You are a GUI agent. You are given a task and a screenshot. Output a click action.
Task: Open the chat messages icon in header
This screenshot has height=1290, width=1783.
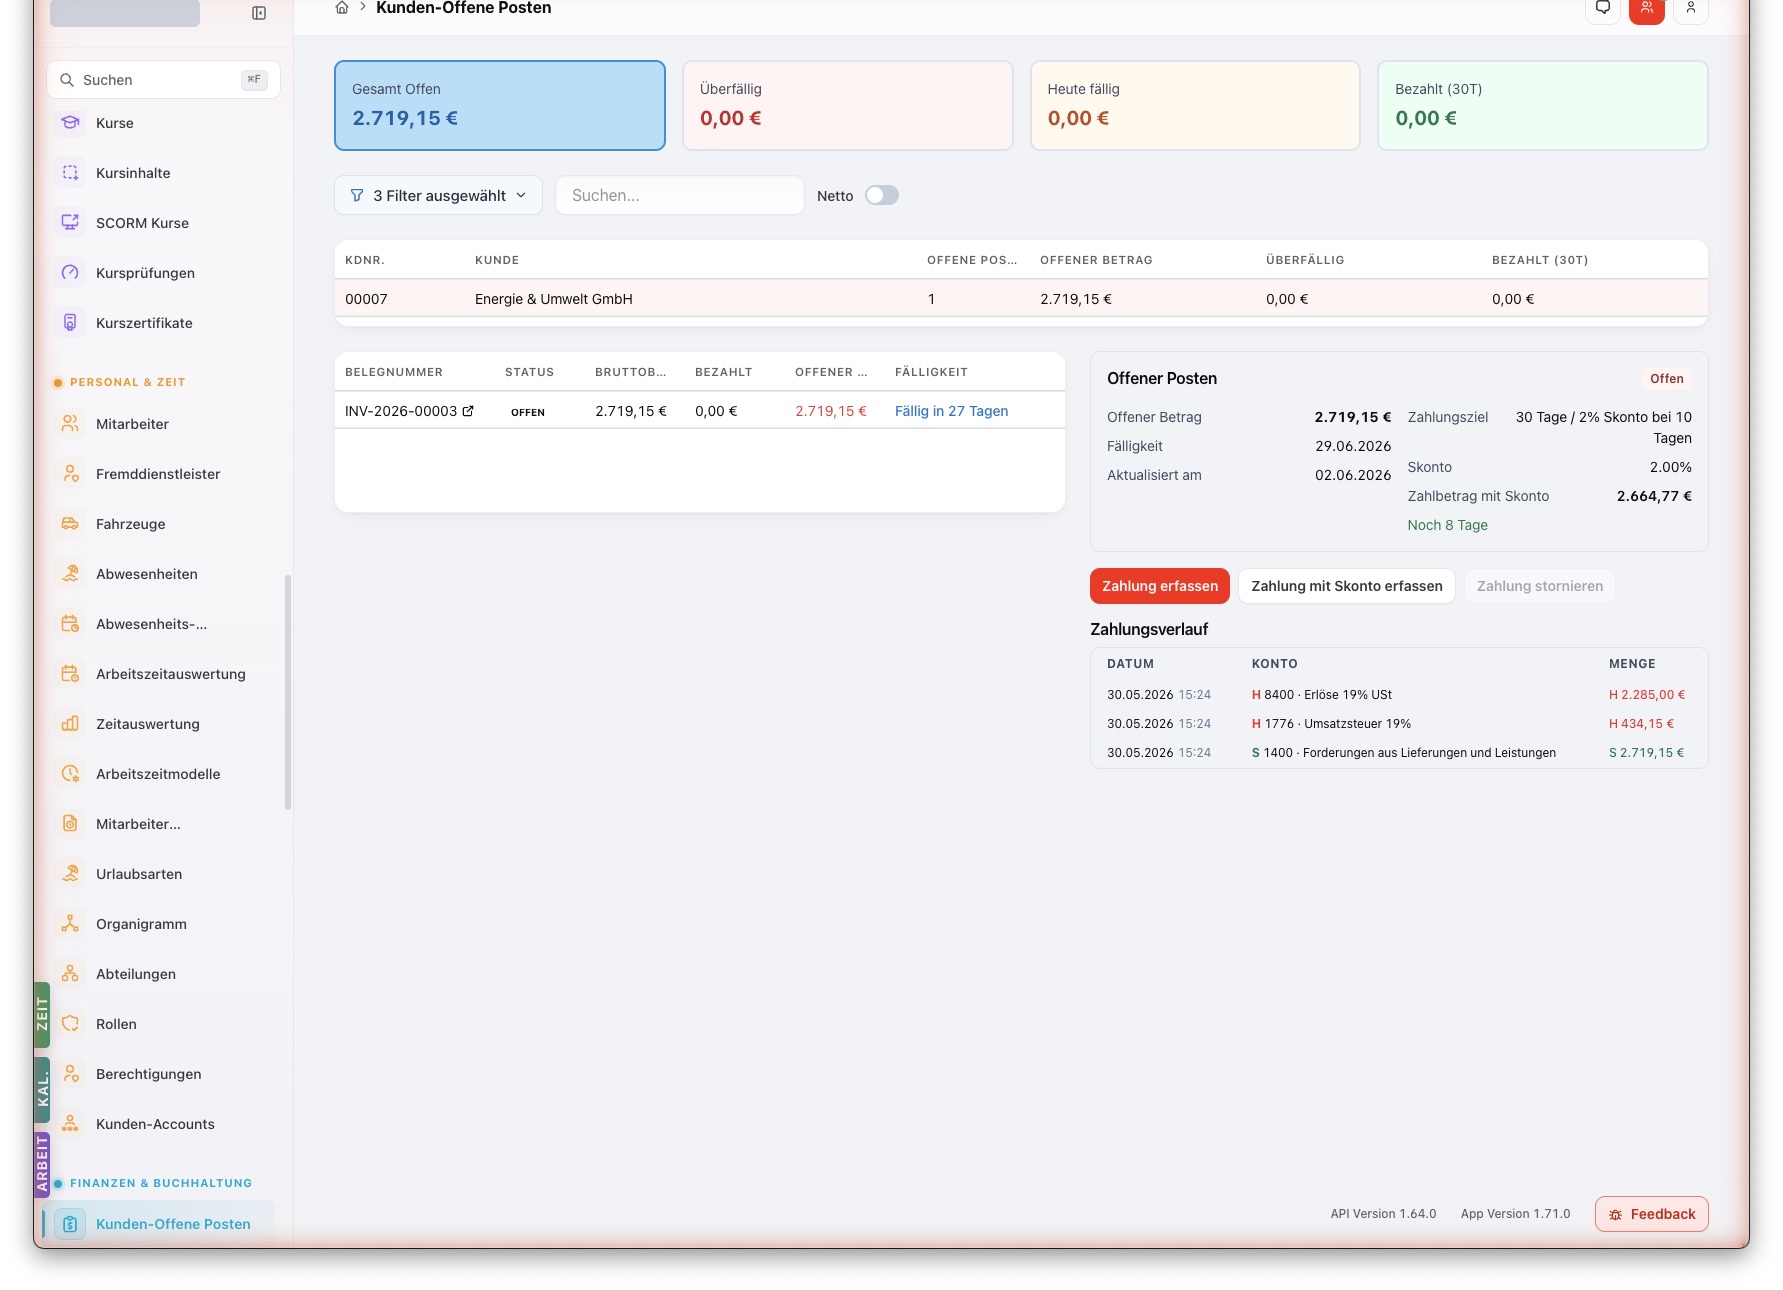point(1603,9)
